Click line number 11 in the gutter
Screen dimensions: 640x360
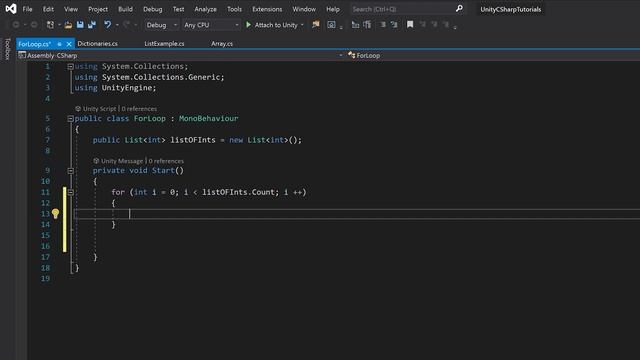45,192
